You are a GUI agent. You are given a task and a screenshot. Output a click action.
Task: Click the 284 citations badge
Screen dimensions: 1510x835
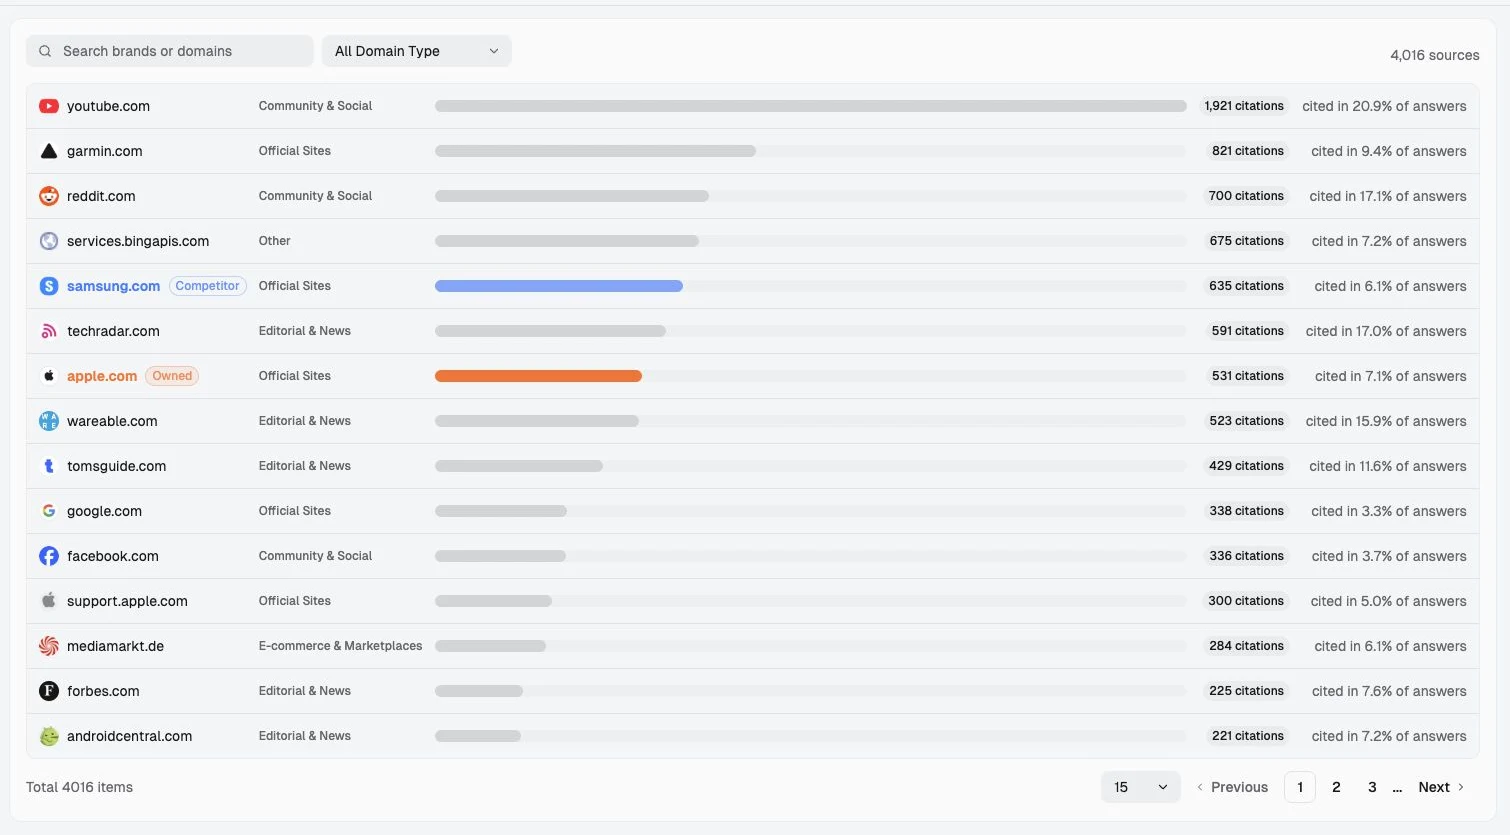click(1246, 646)
